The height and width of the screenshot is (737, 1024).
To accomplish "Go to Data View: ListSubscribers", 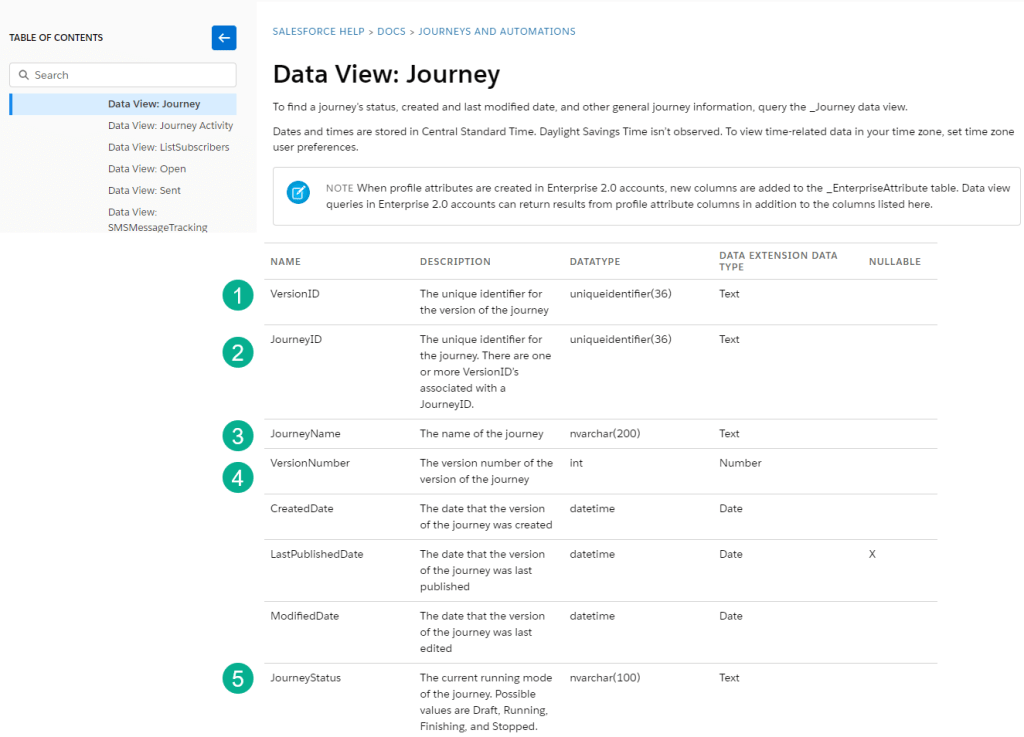I will click(168, 147).
